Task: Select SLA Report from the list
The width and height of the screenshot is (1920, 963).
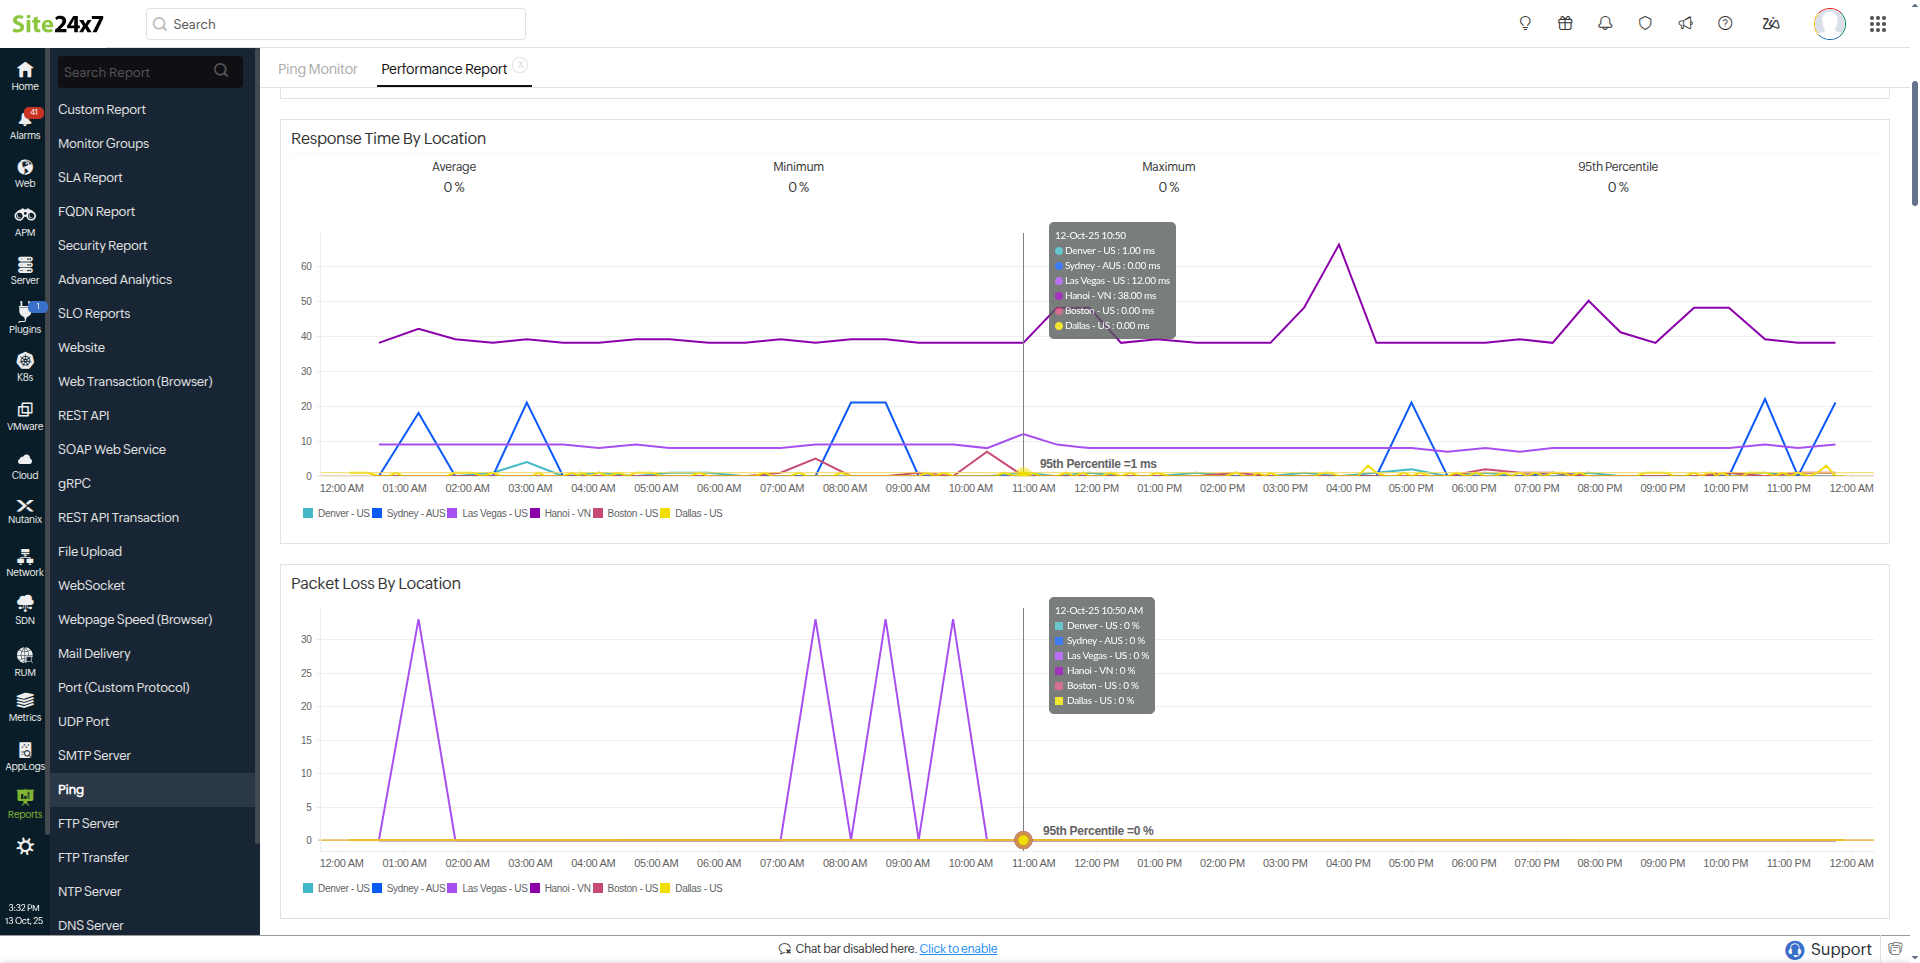Action: tap(89, 177)
